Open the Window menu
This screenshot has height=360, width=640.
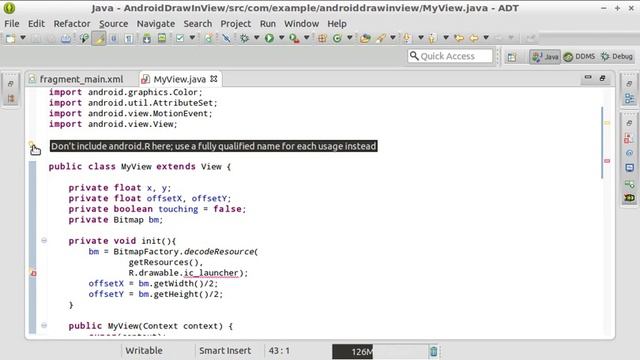pos(301,24)
